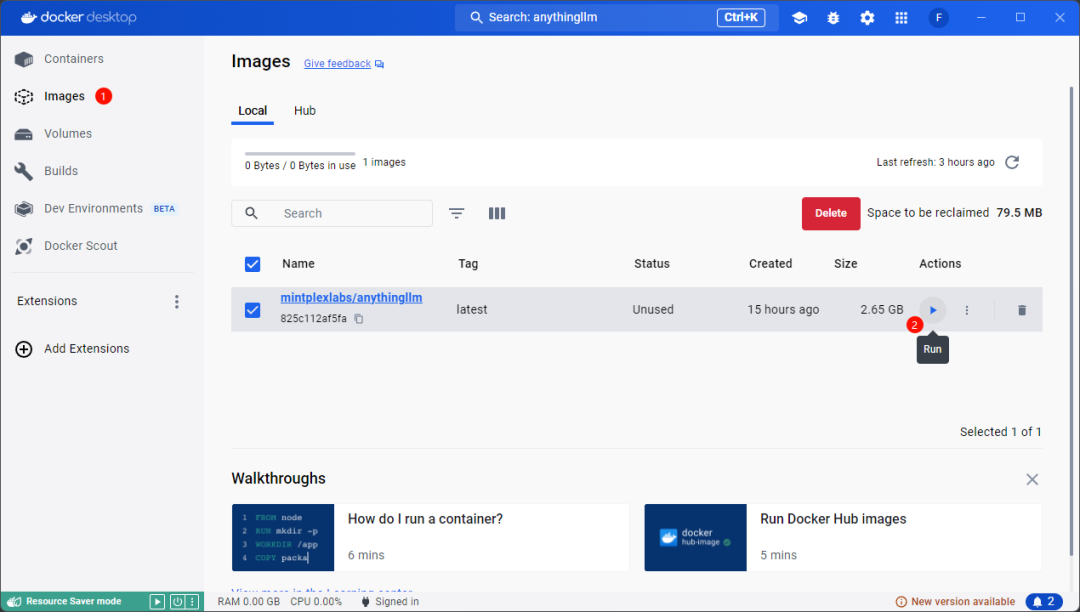Open the Learning center icon
1080x612 pixels.
click(799, 18)
